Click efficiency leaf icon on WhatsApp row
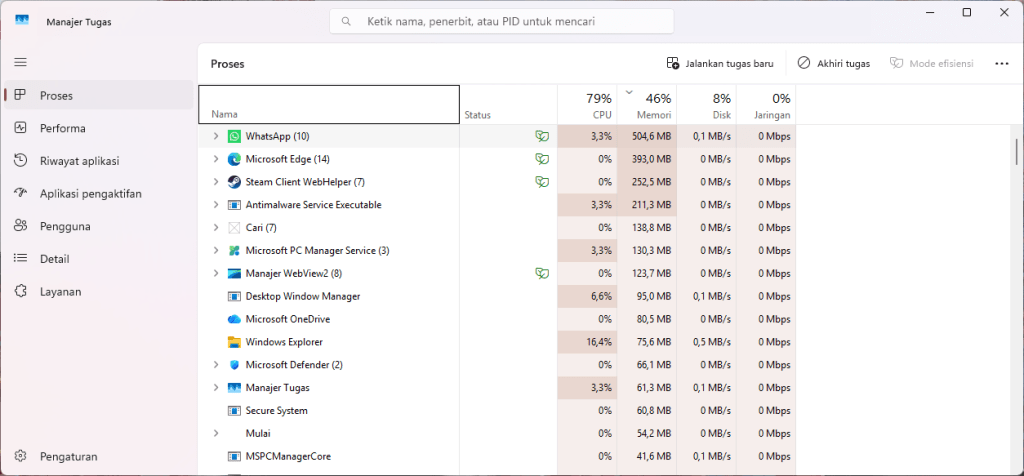1024x476 pixels. (x=541, y=136)
